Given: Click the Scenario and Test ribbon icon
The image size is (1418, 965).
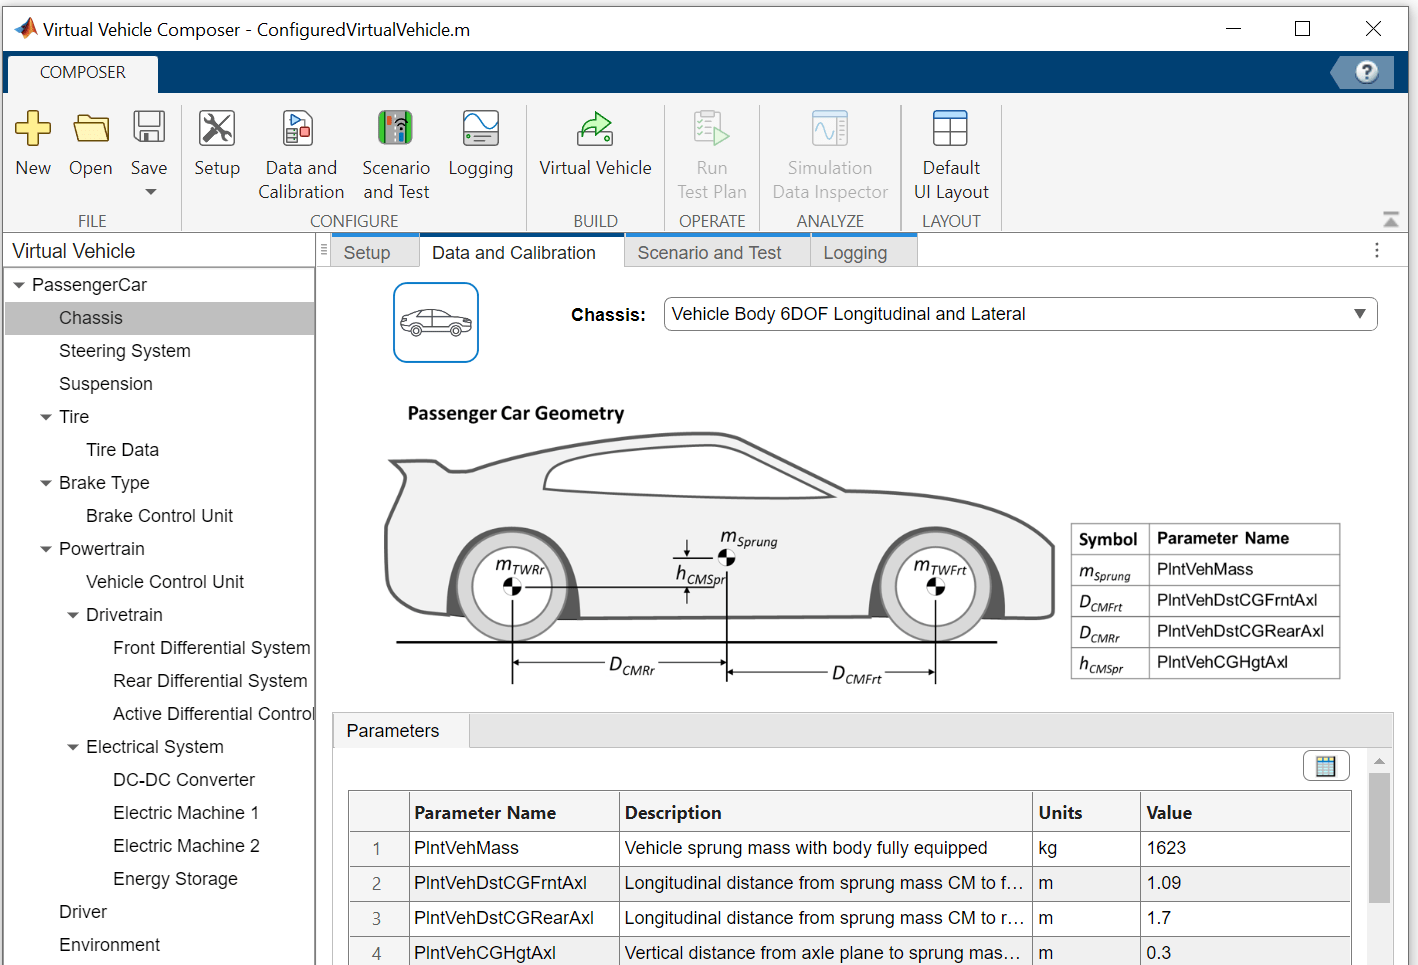Looking at the screenshot, I should (x=396, y=129).
